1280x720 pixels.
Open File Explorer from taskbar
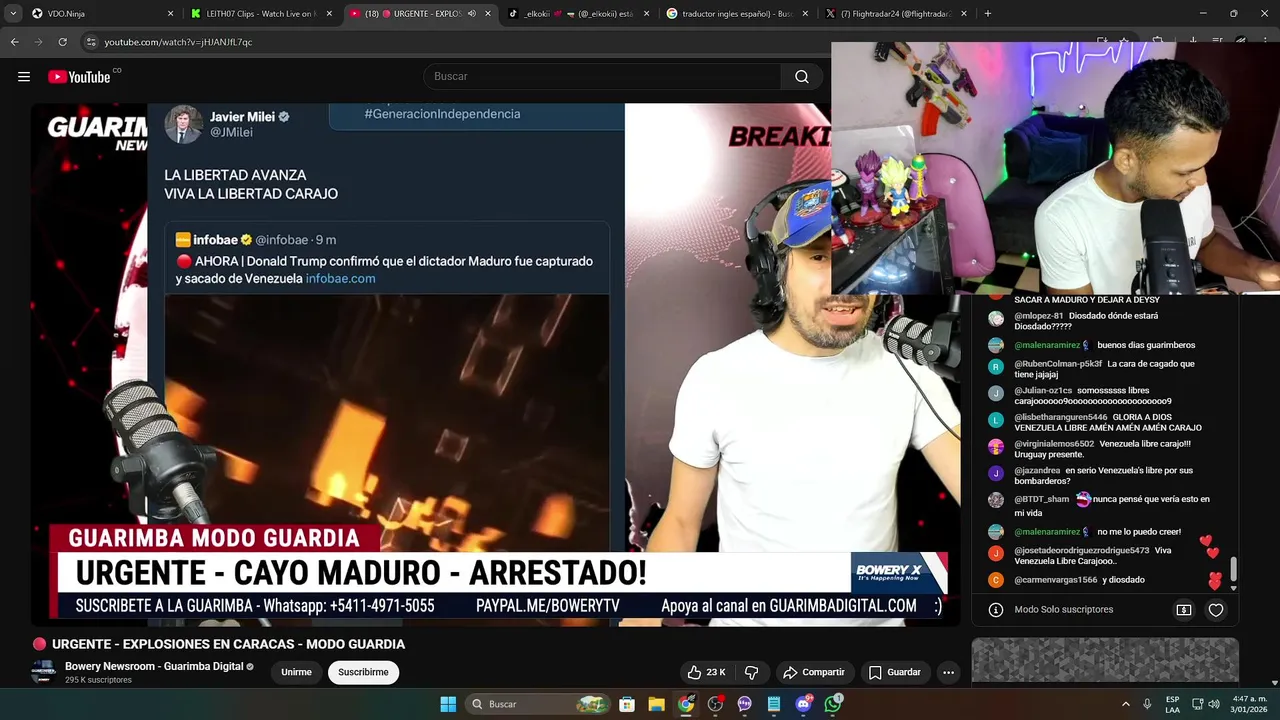click(656, 704)
